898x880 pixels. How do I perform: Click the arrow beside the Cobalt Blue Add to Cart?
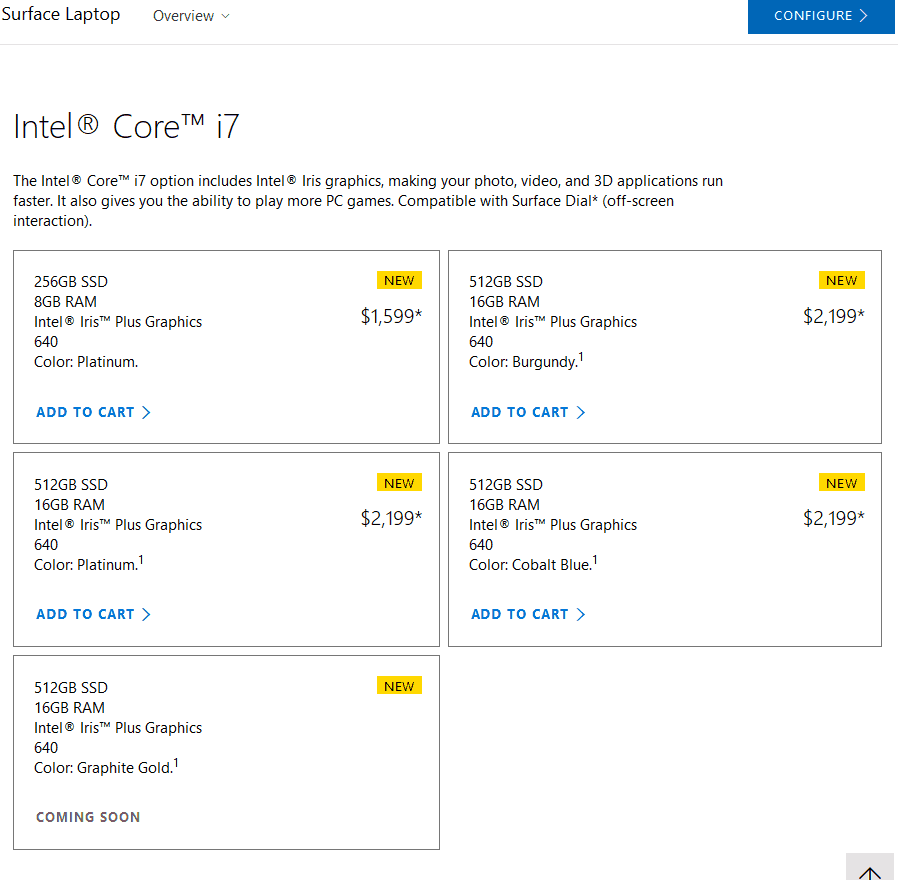click(581, 614)
